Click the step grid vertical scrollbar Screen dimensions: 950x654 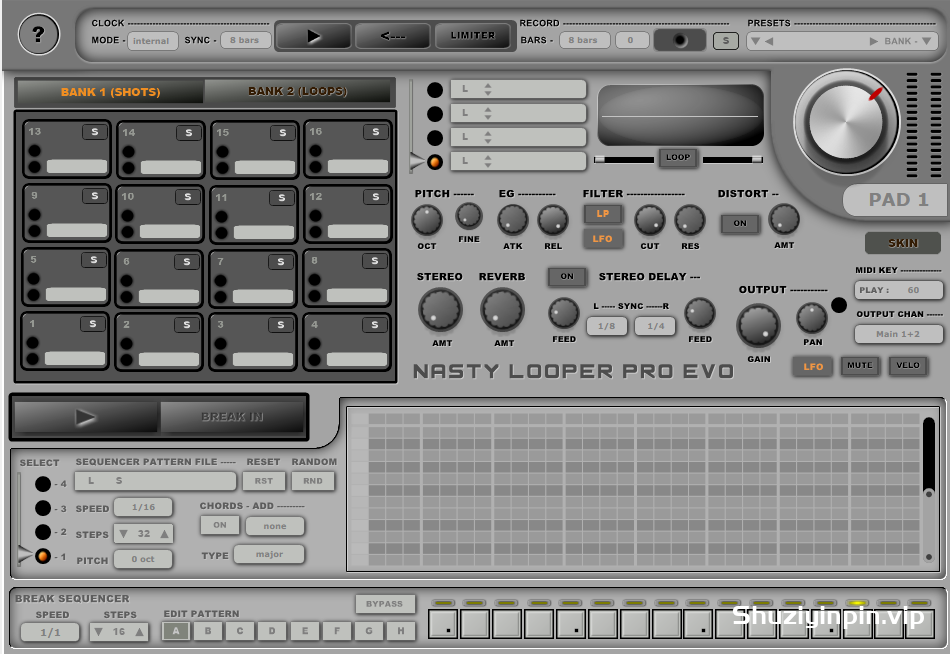click(928, 490)
